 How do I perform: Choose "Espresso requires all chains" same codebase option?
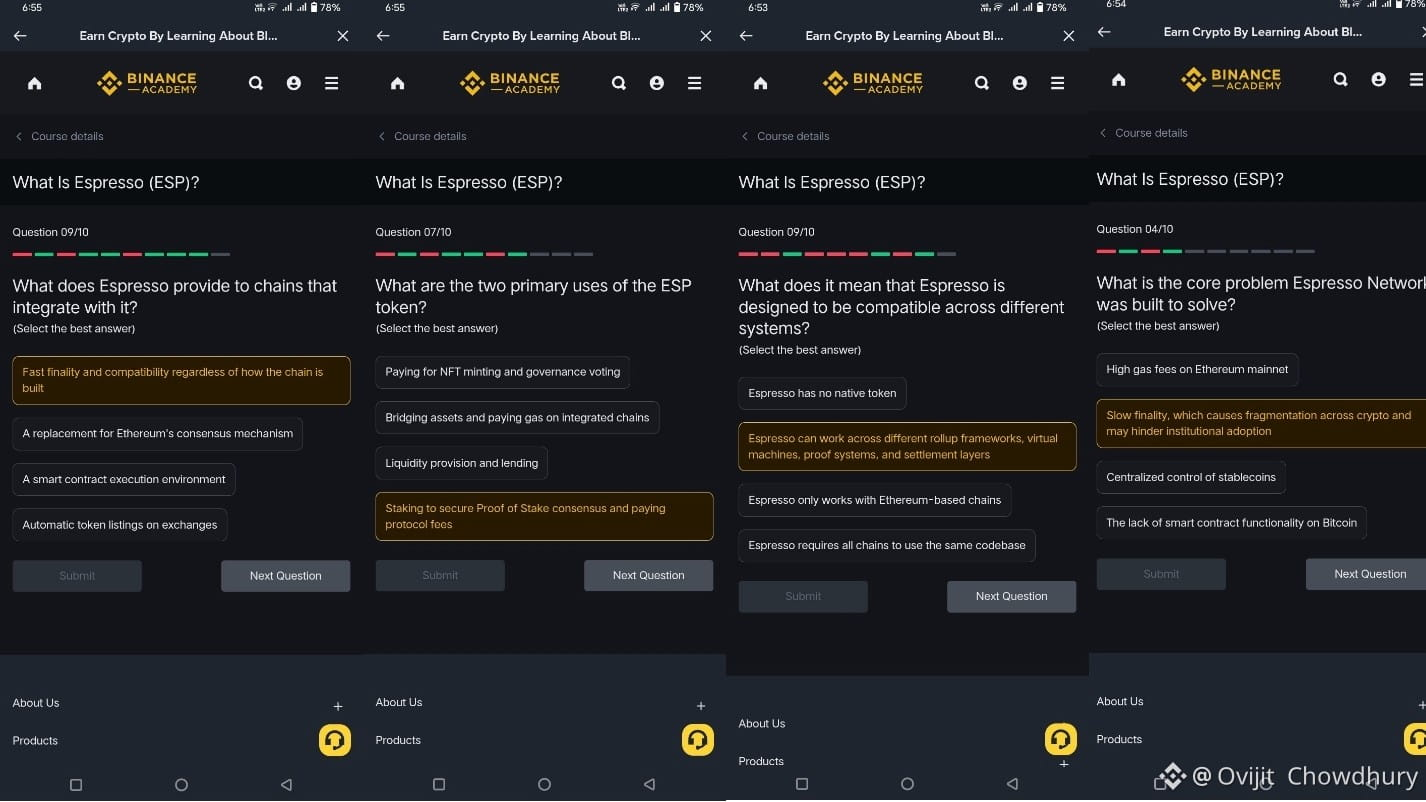pyautogui.click(x=887, y=546)
